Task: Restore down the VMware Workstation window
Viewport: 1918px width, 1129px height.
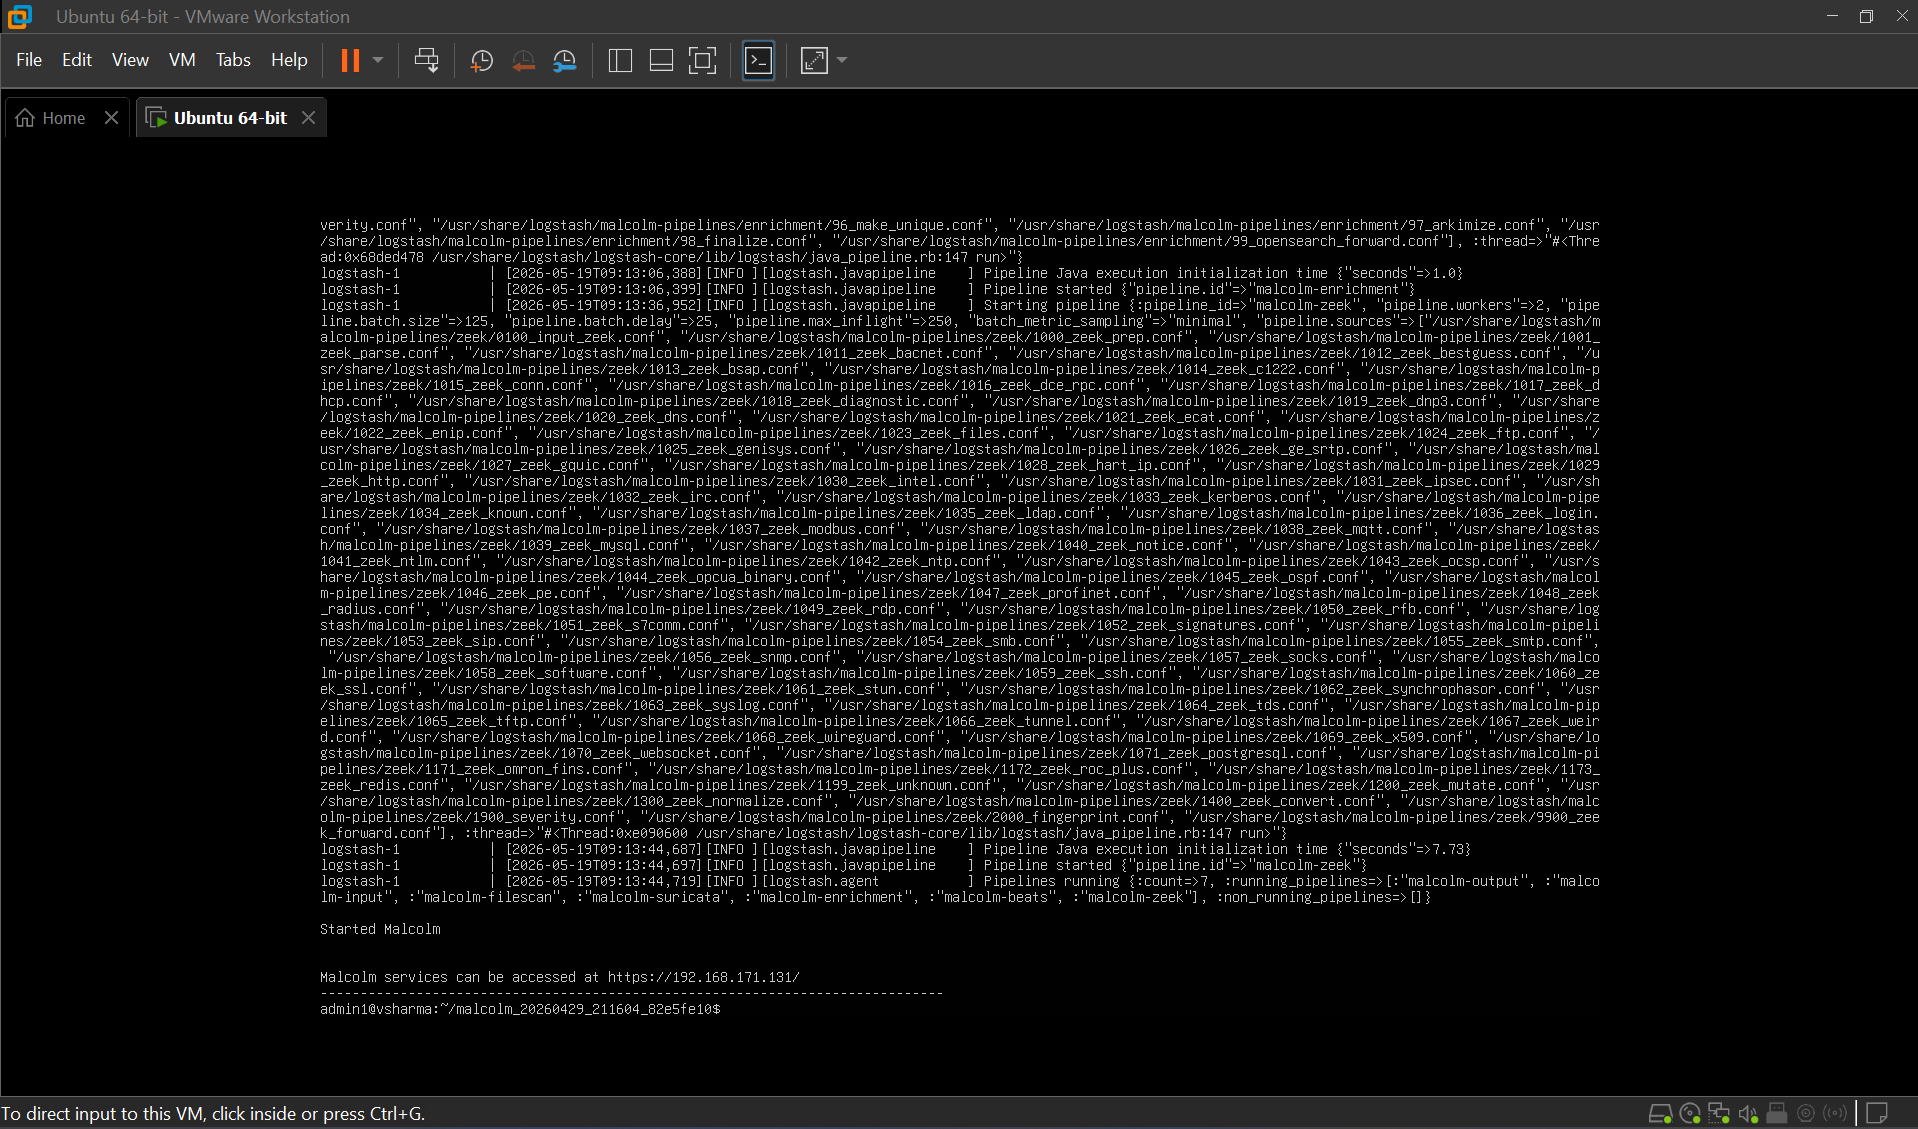Action: [1866, 16]
